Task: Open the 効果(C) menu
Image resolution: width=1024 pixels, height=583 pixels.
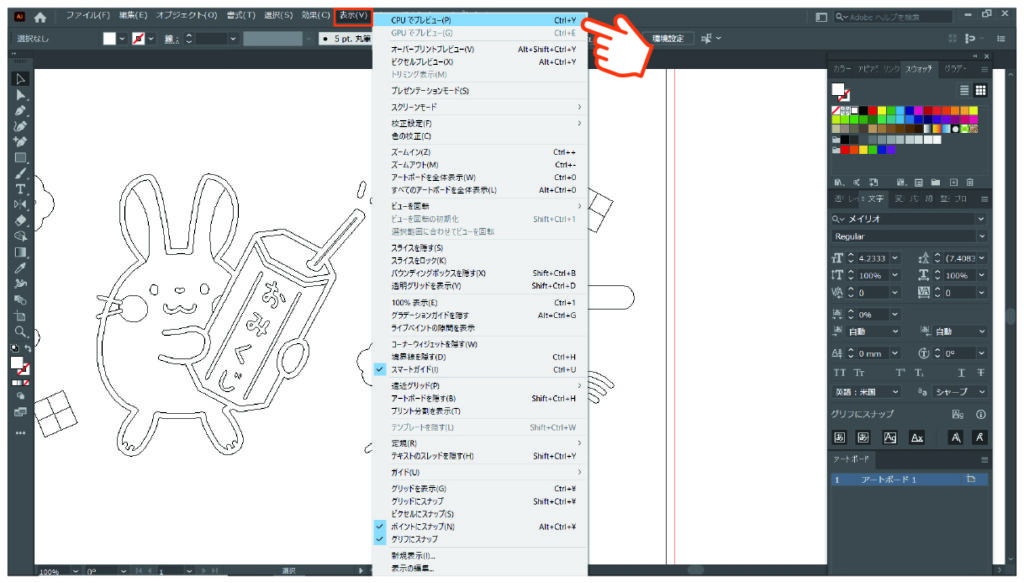Action: click(x=315, y=15)
